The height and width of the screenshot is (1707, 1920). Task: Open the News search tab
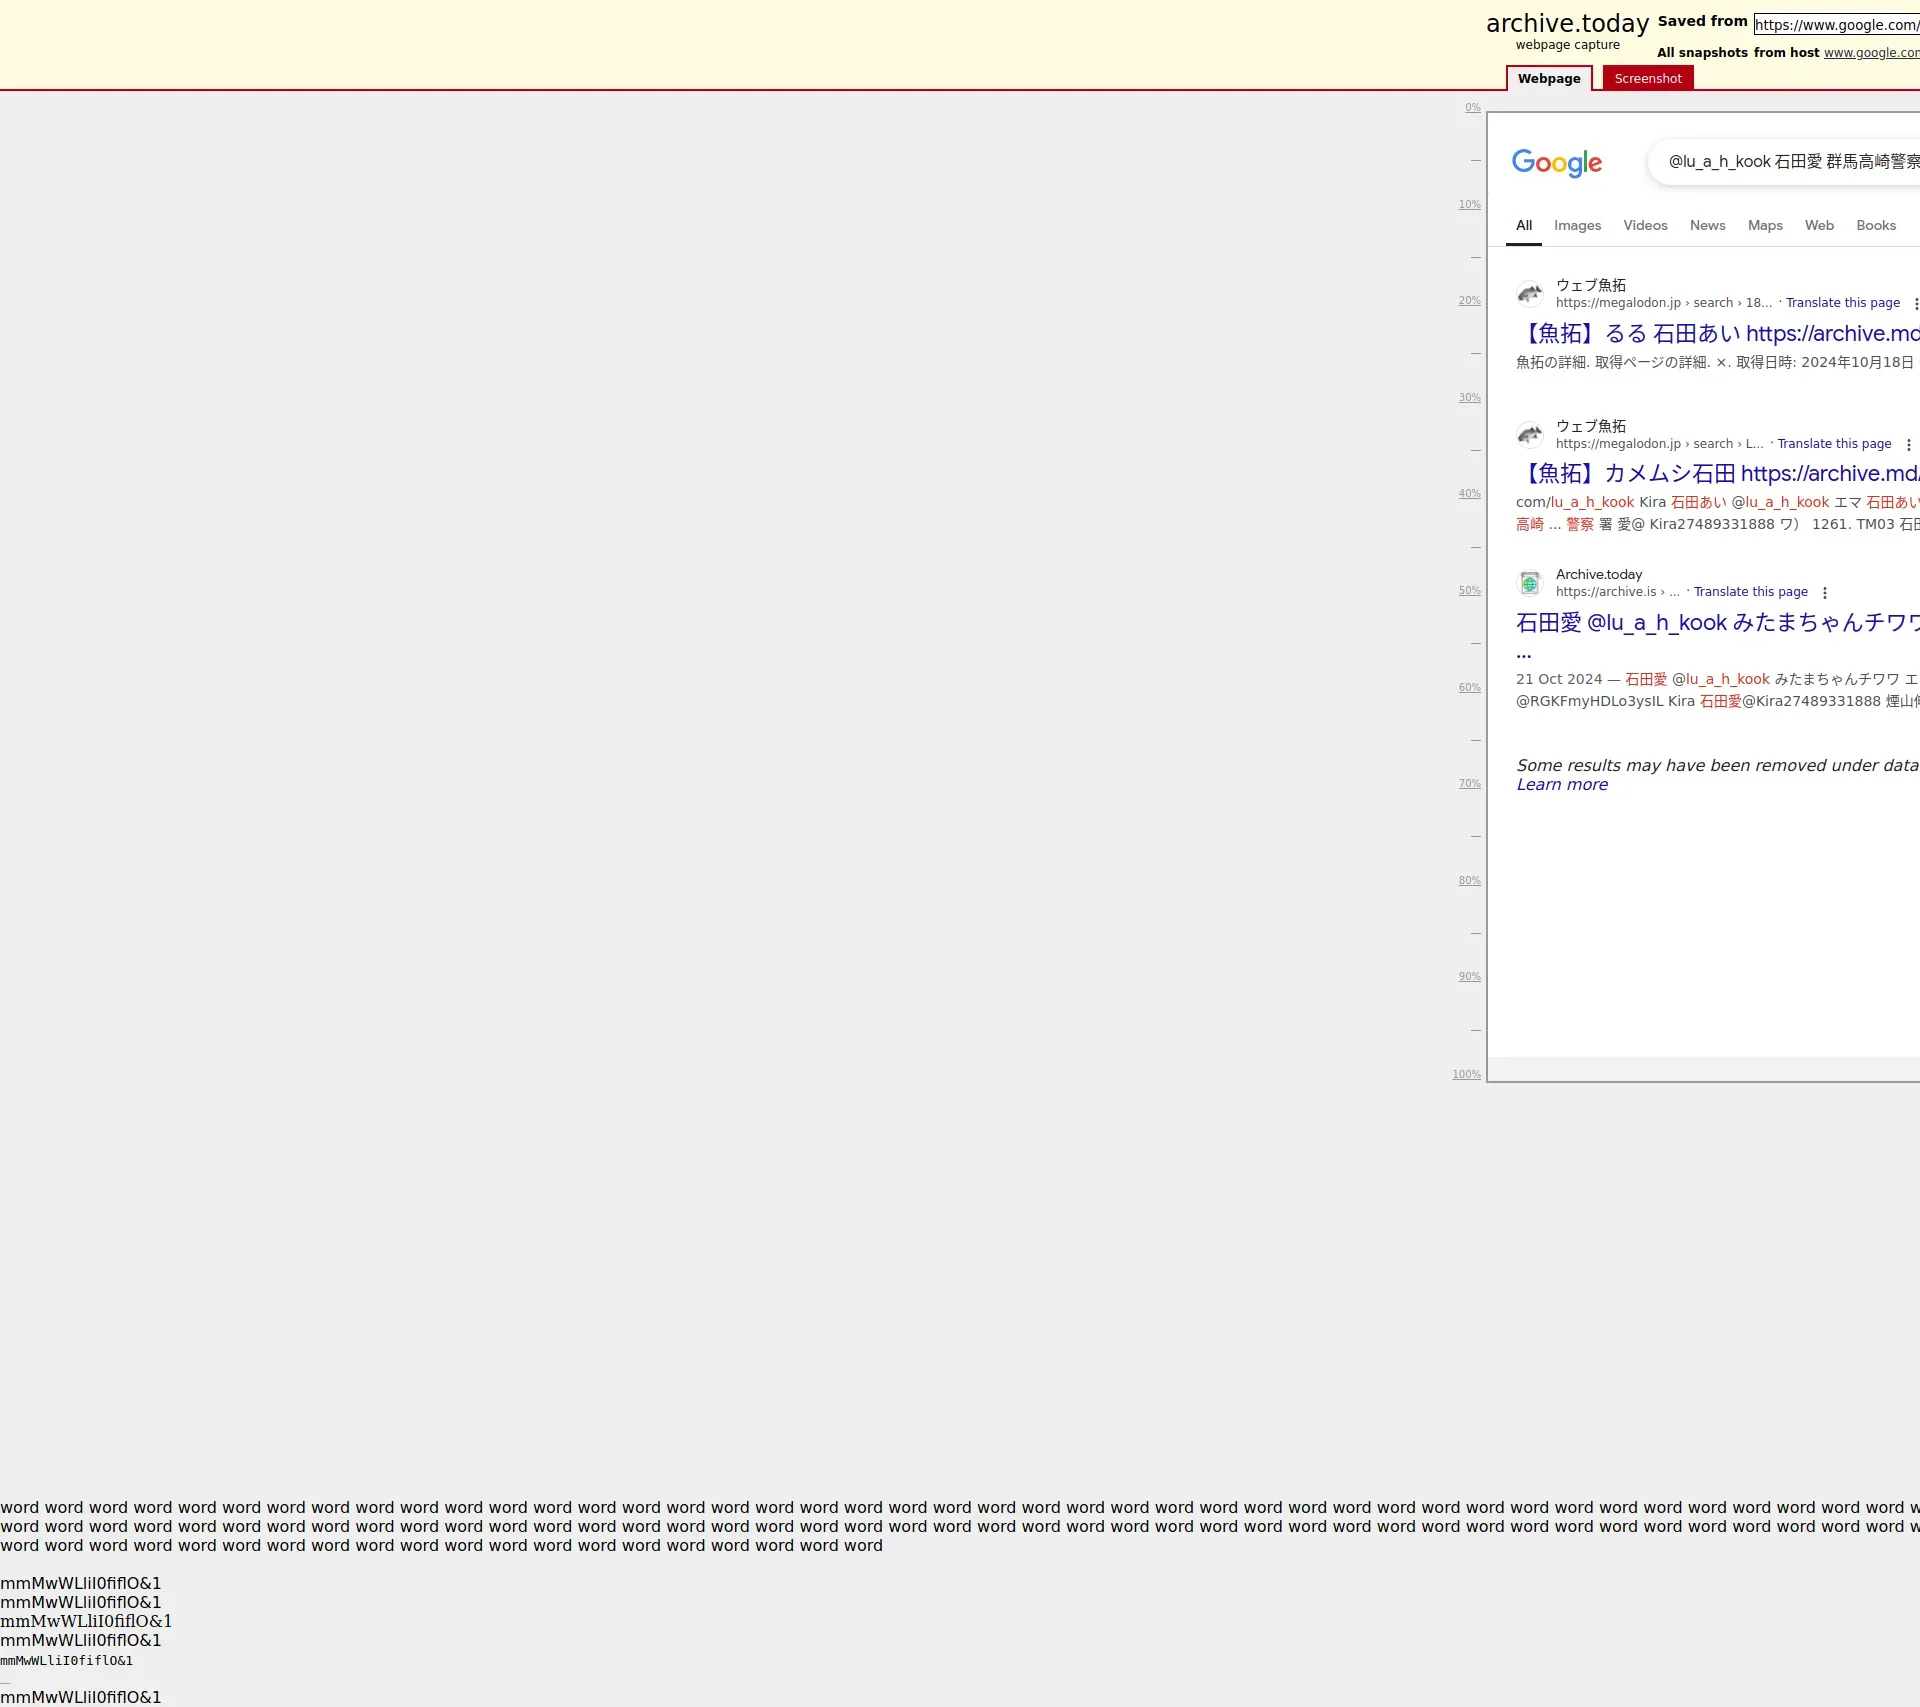coord(1707,226)
